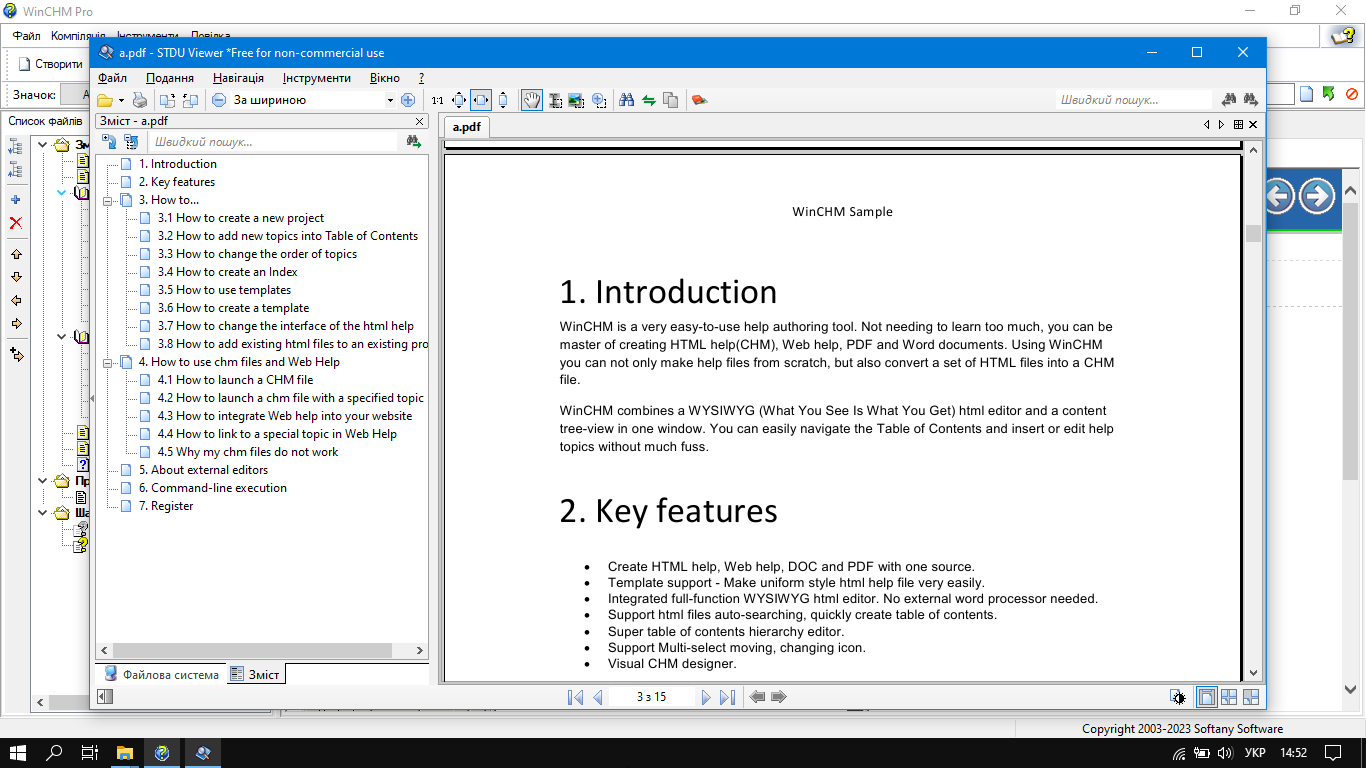This screenshot has height=768, width=1366.
Task: Click the page number field '3 з 15'
Action: point(651,697)
